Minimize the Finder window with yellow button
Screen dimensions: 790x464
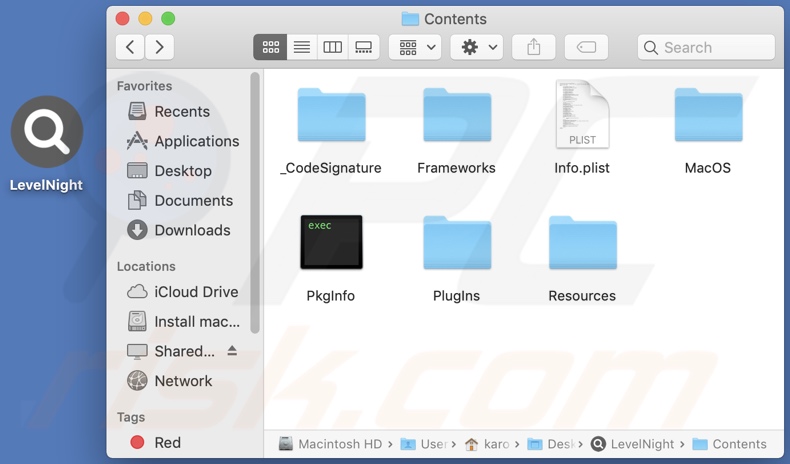tap(145, 19)
